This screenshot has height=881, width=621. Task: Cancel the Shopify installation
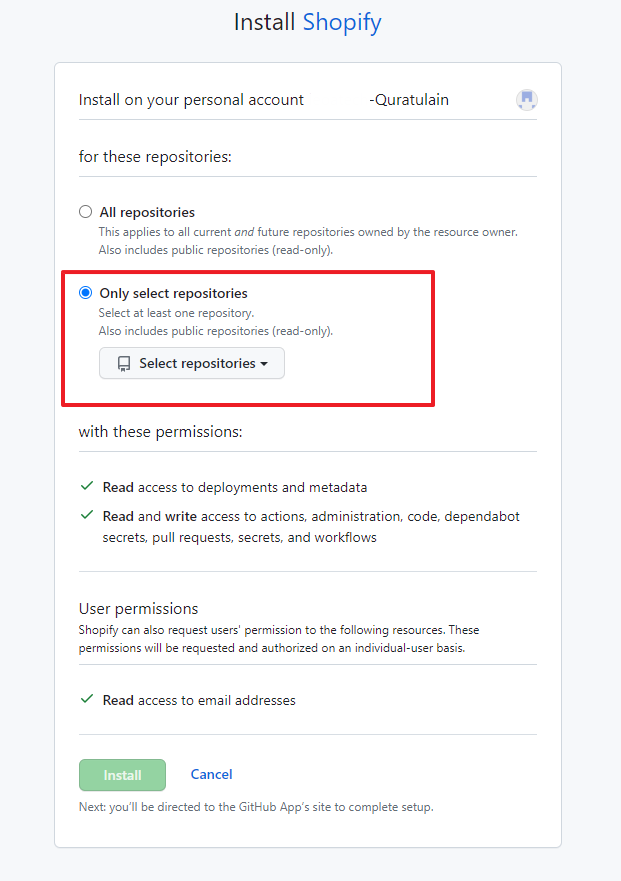(x=211, y=774)
